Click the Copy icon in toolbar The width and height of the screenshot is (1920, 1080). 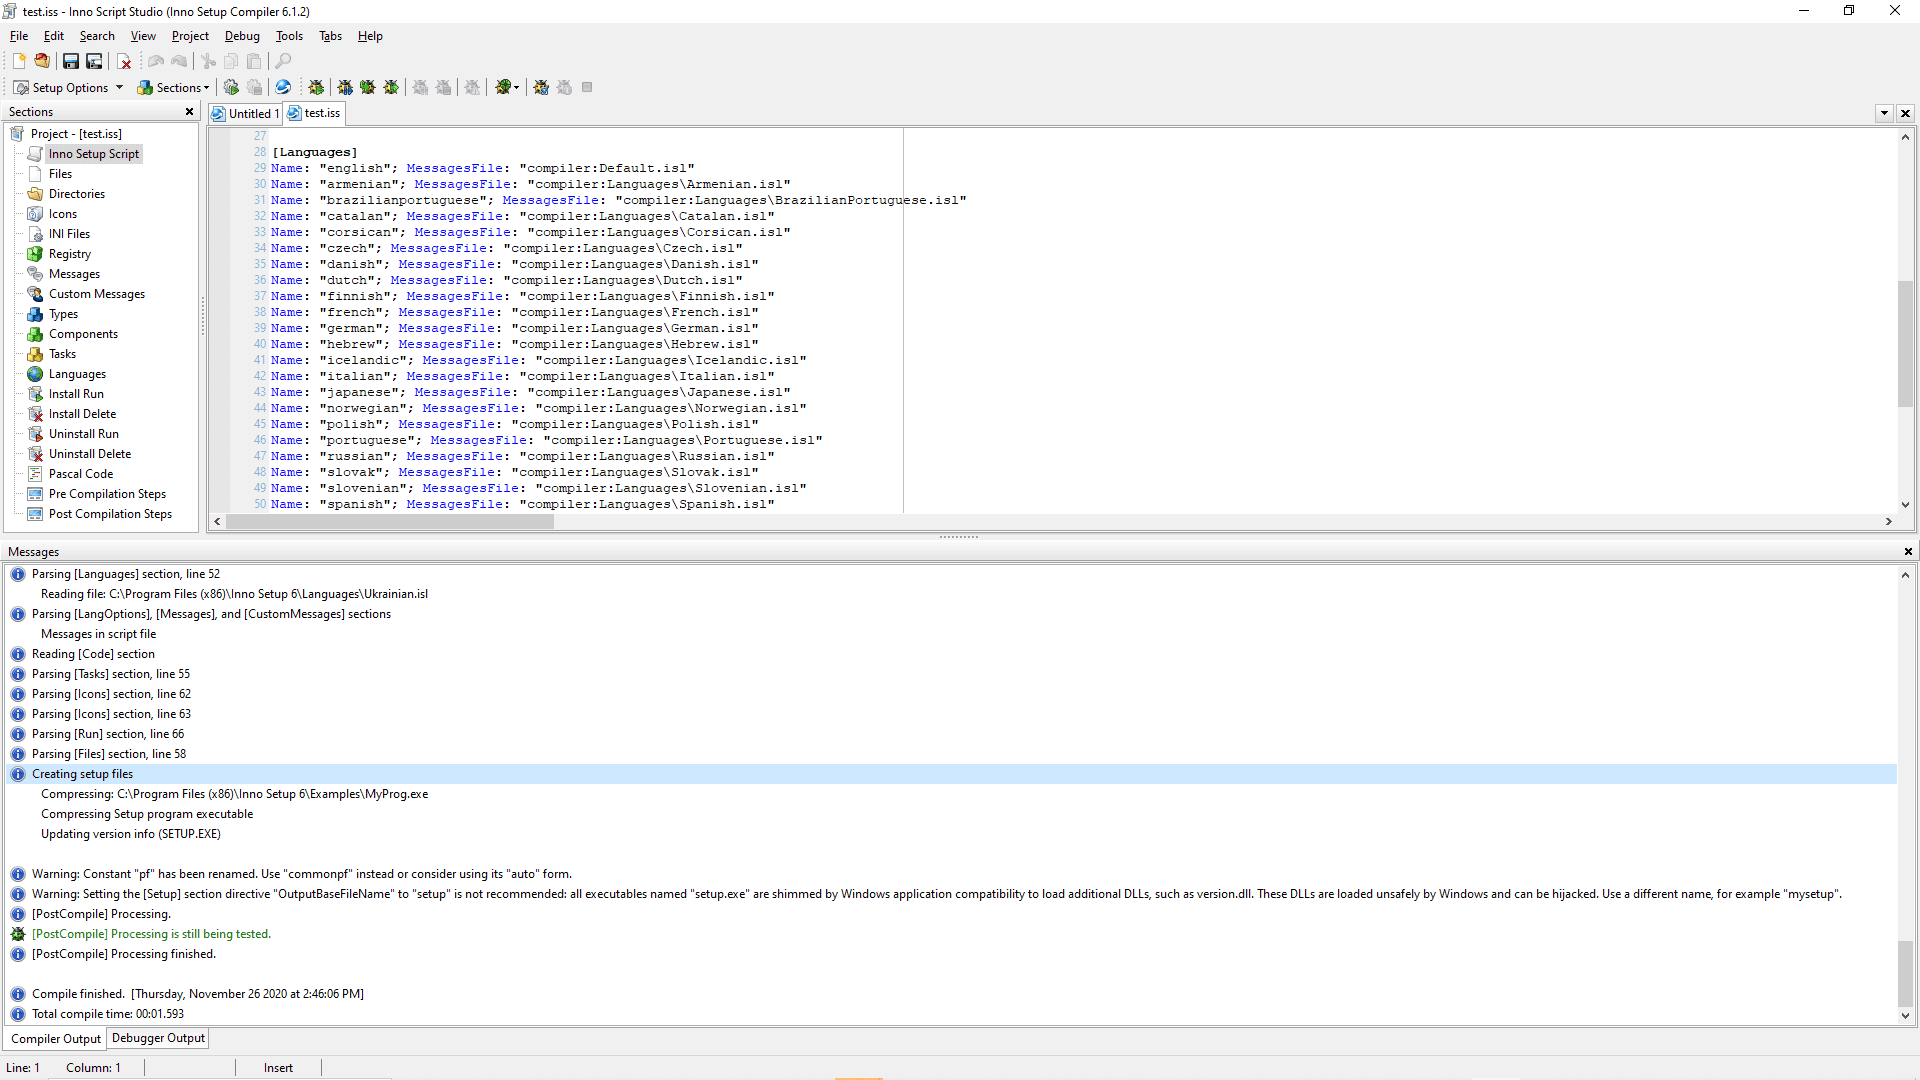click(x=231, y=61)
